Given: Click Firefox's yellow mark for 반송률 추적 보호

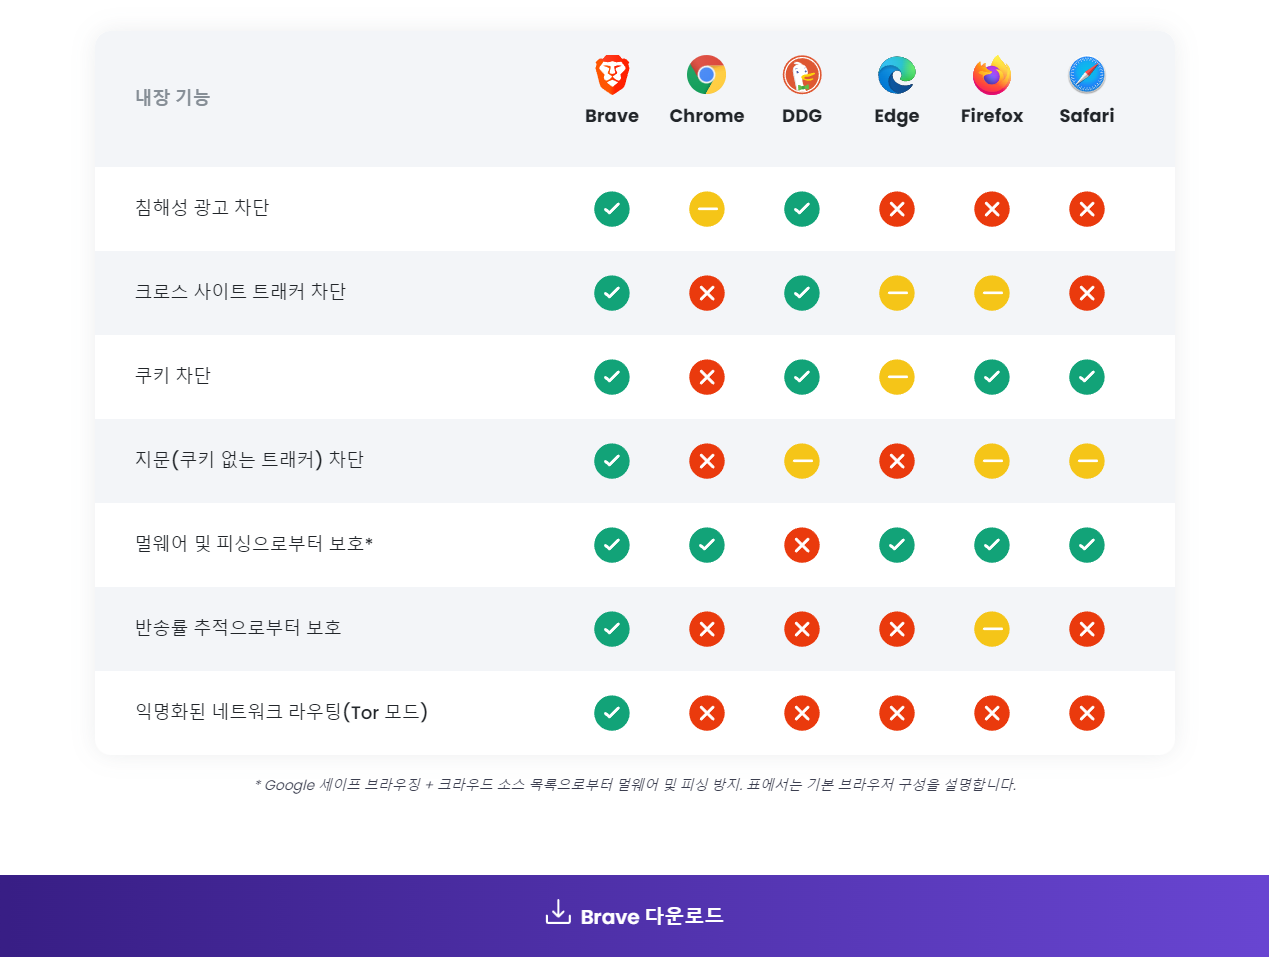Looking at the screenshot, I should pyautogui.click(x=992, y=629).
